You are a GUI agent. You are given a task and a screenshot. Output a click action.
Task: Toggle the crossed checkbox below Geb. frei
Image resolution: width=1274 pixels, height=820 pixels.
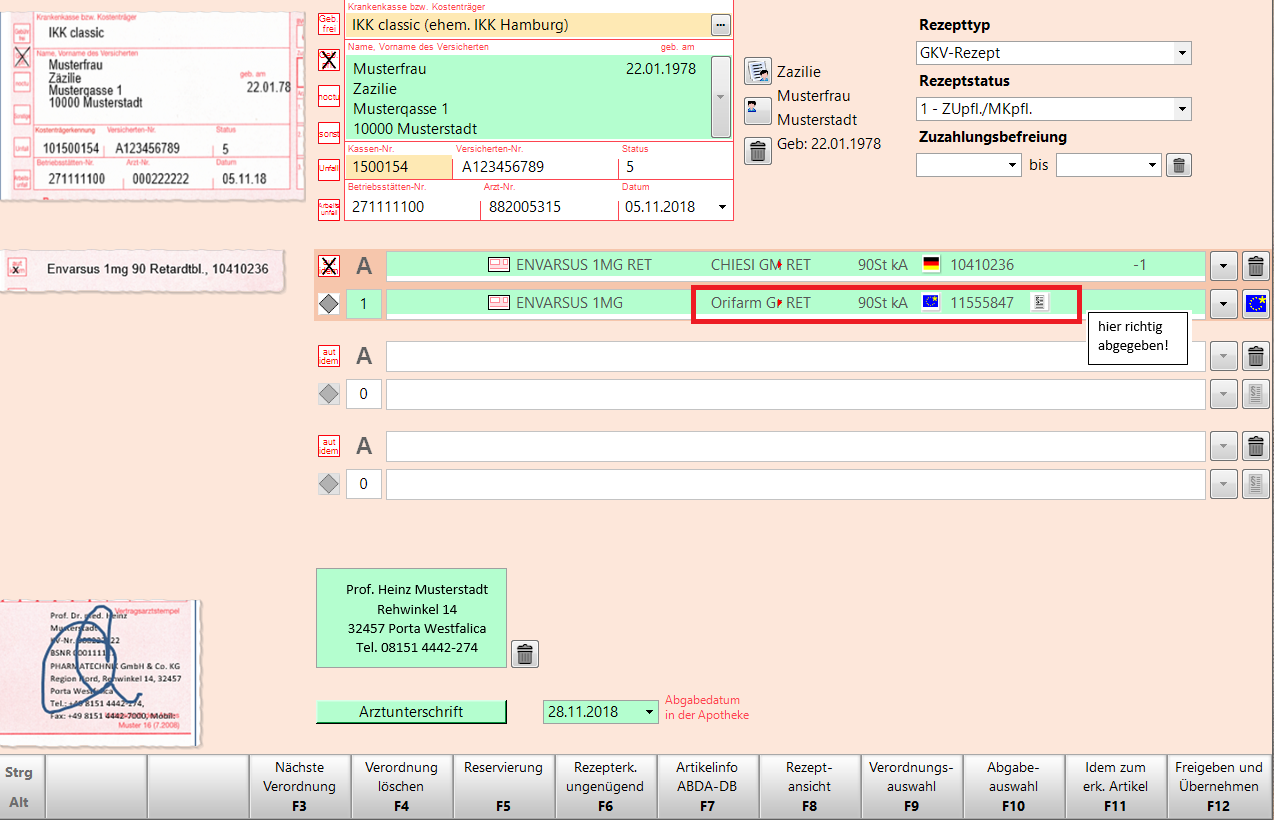[328, 60]
